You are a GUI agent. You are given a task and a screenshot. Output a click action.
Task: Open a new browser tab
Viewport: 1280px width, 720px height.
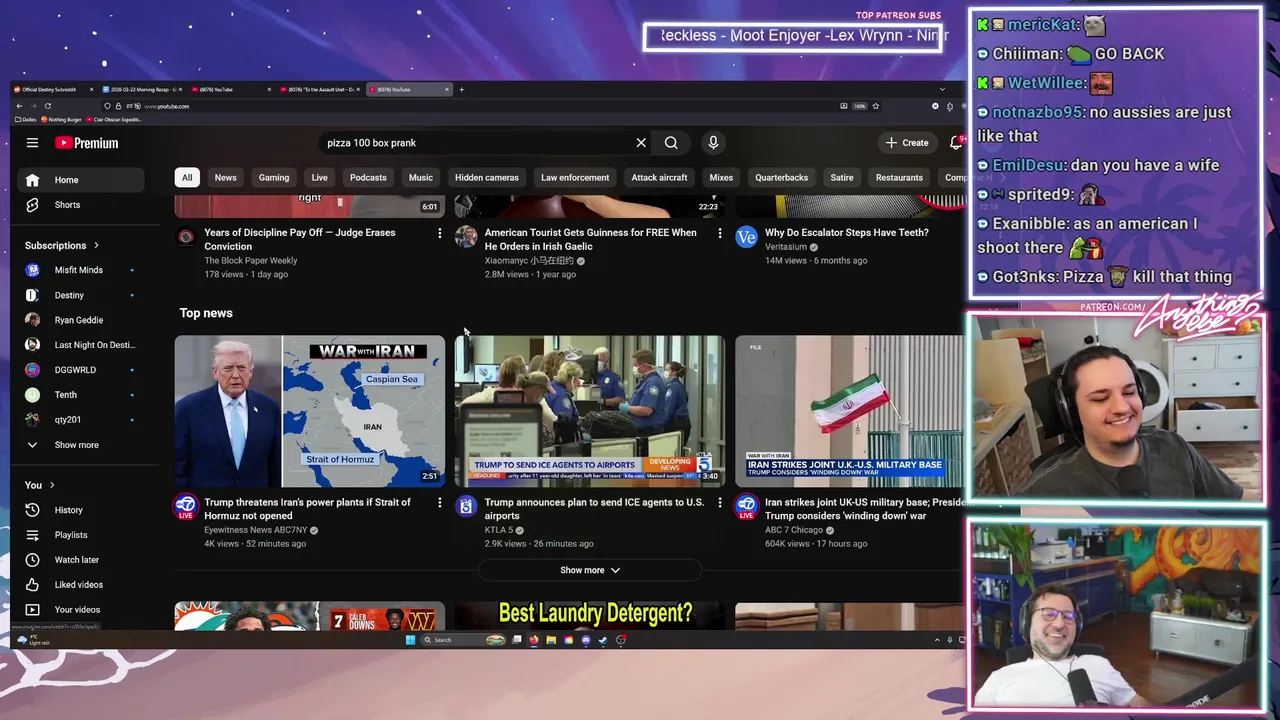(461, 89)
